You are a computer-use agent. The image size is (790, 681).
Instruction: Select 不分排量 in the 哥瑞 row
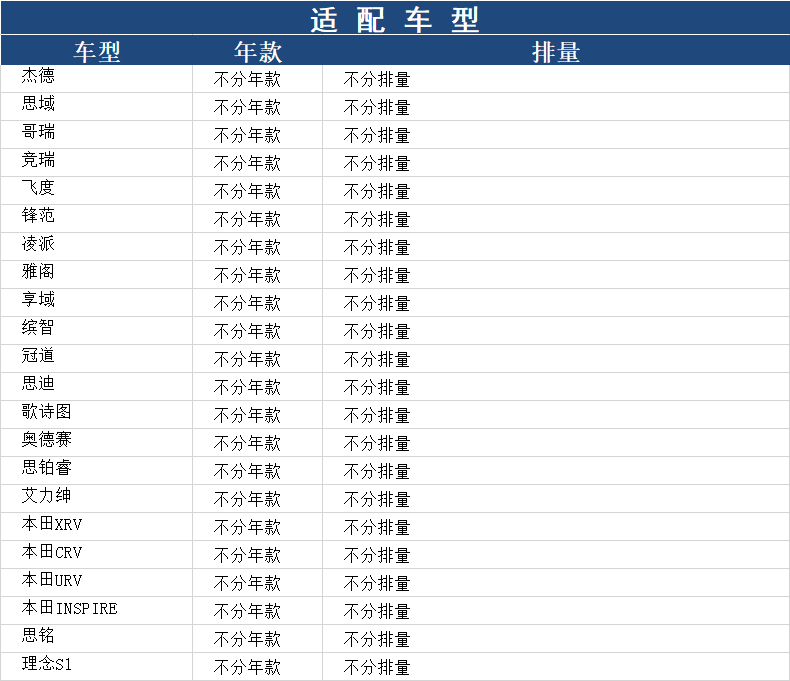tap(377, 135)
